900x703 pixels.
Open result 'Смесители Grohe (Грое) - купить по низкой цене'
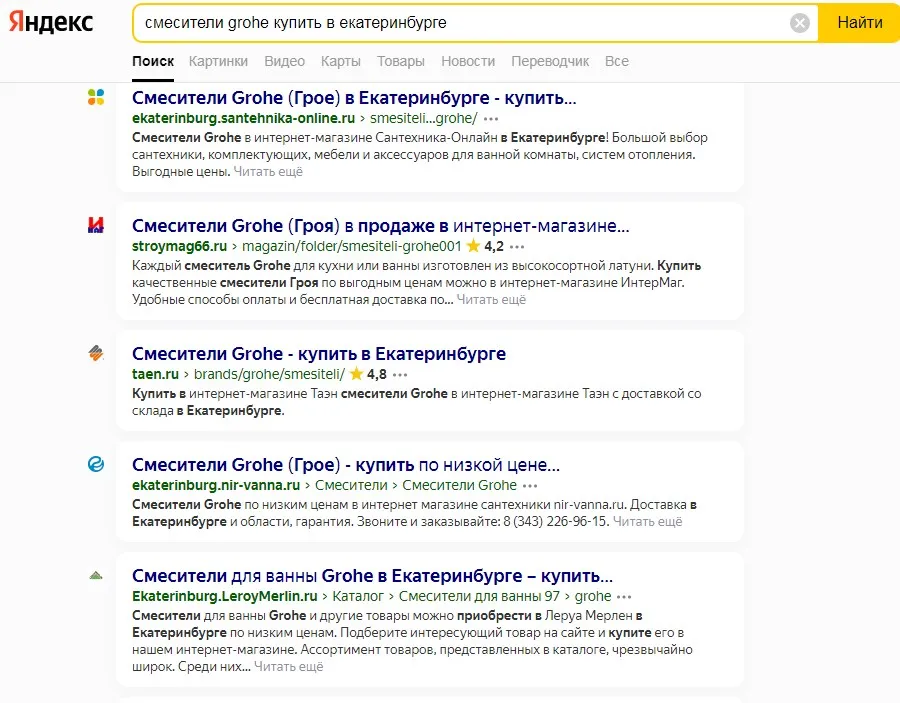pyautogui.click(x=346, y=465)
